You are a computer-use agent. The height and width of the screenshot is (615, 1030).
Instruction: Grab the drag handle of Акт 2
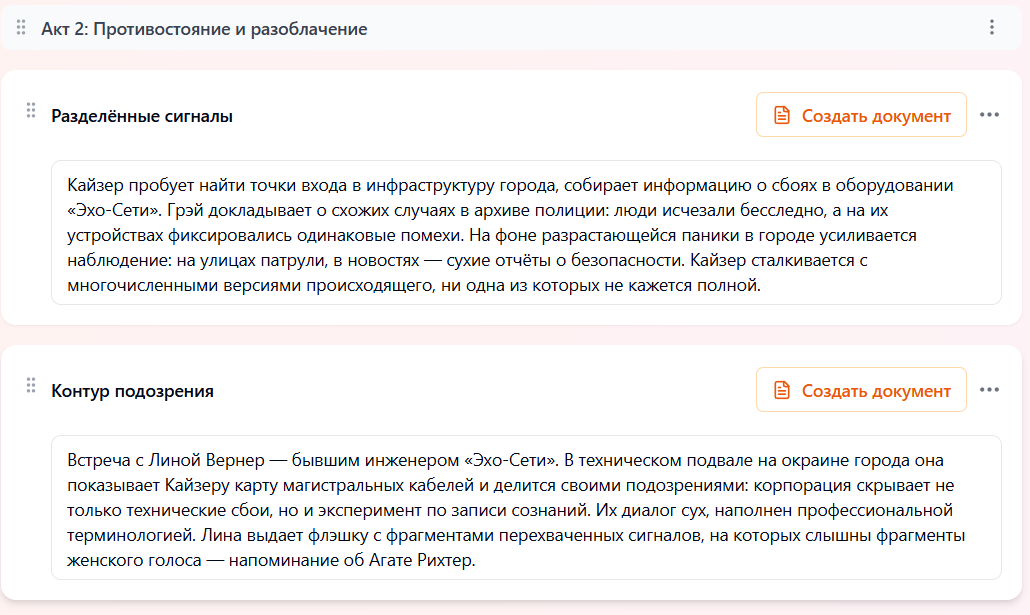pyautogui.click(x=22, y=28)
